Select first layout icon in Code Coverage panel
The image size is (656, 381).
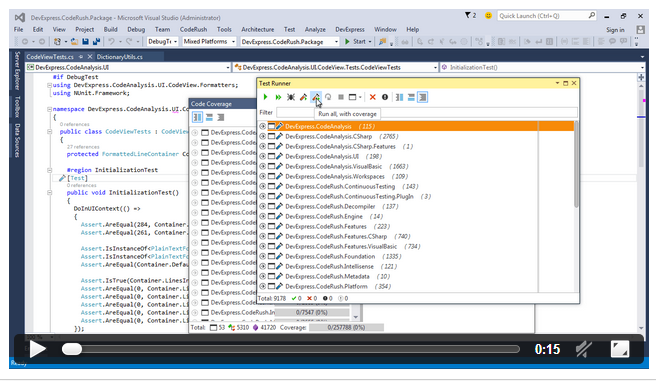[197, 117]
